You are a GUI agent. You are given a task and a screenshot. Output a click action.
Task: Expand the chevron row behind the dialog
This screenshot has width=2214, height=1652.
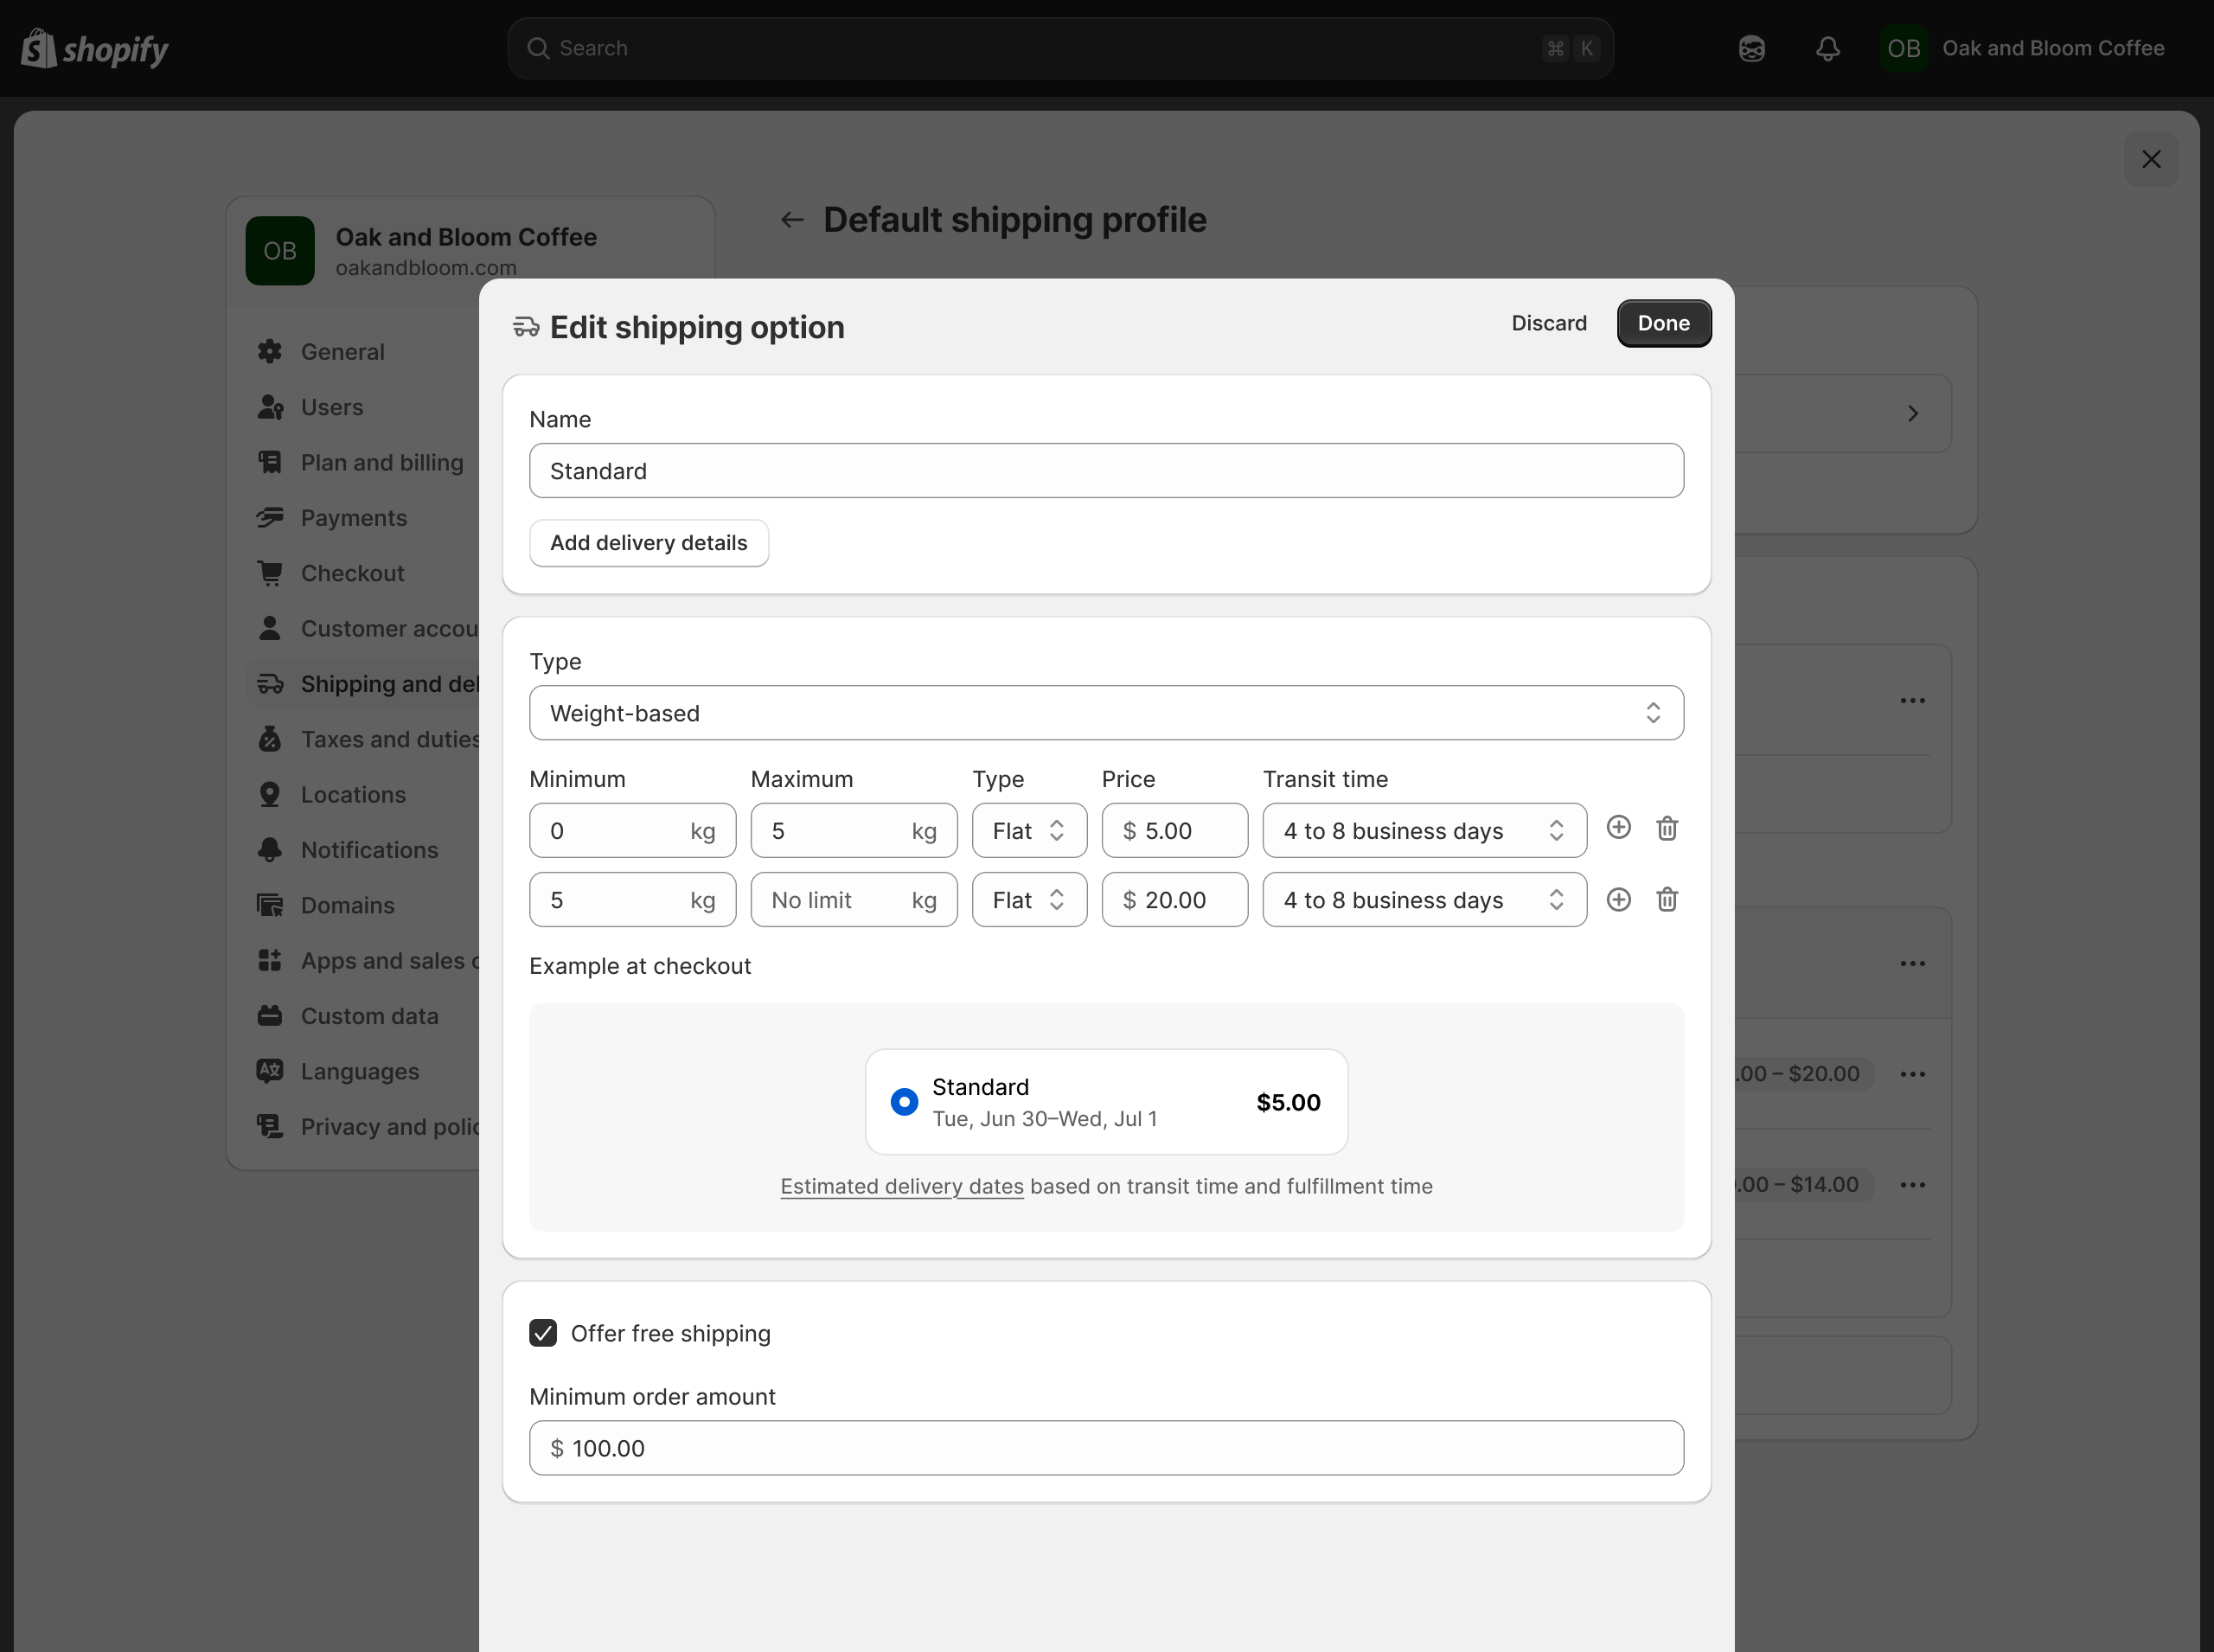pyautogui.click(x=1912, y=414)
